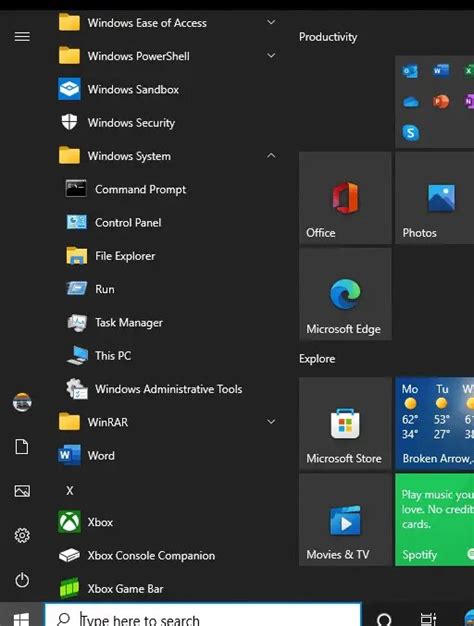This screenshot has height=626, width=474.
Task: Open the Microsoft Store tile
Action: click(x=345, y=424)
